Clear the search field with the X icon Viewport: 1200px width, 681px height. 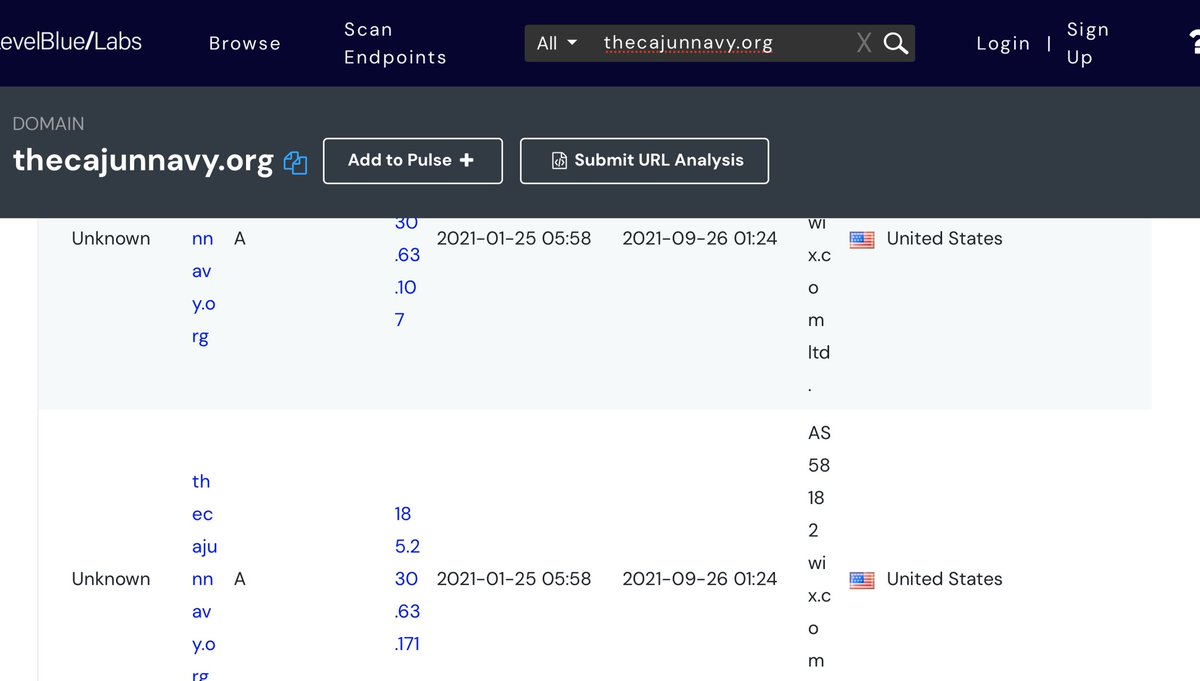click(864, 43)
